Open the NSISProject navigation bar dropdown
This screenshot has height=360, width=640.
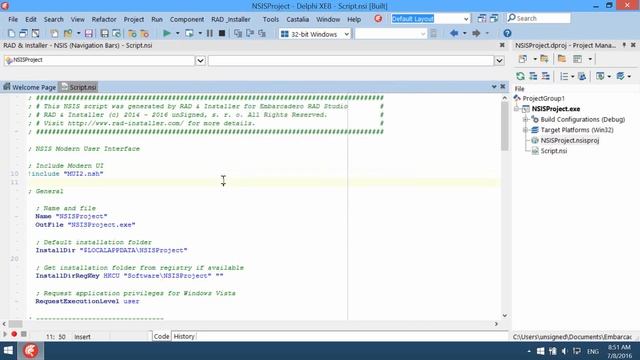pos(200,60)
